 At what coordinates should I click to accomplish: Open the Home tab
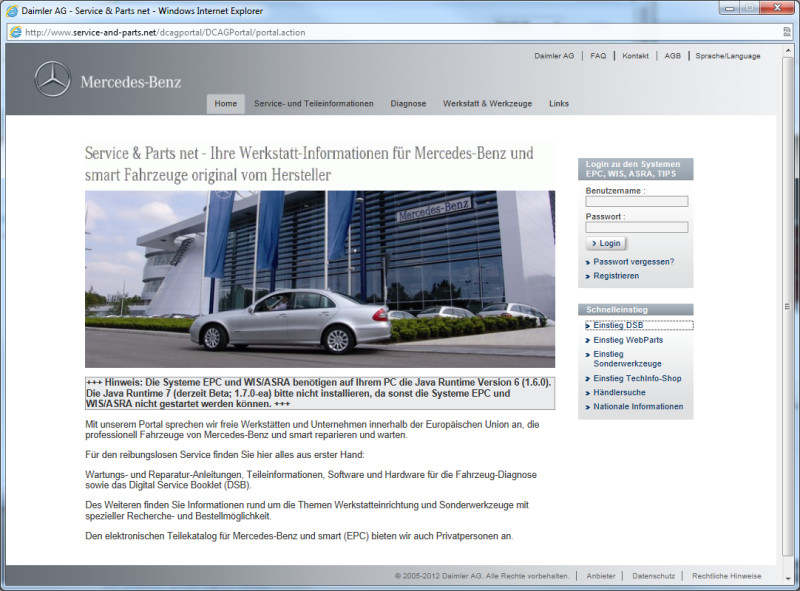pyautogui.click(x=225, y=104)
